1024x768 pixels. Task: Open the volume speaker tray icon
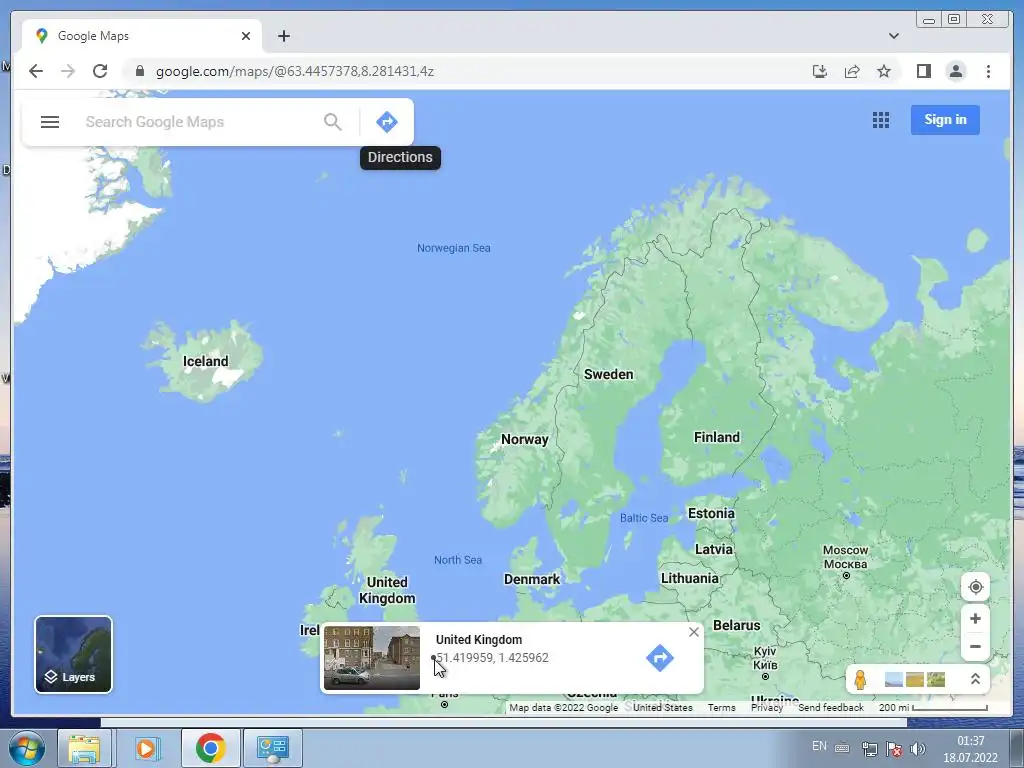(x=918, y=749)
